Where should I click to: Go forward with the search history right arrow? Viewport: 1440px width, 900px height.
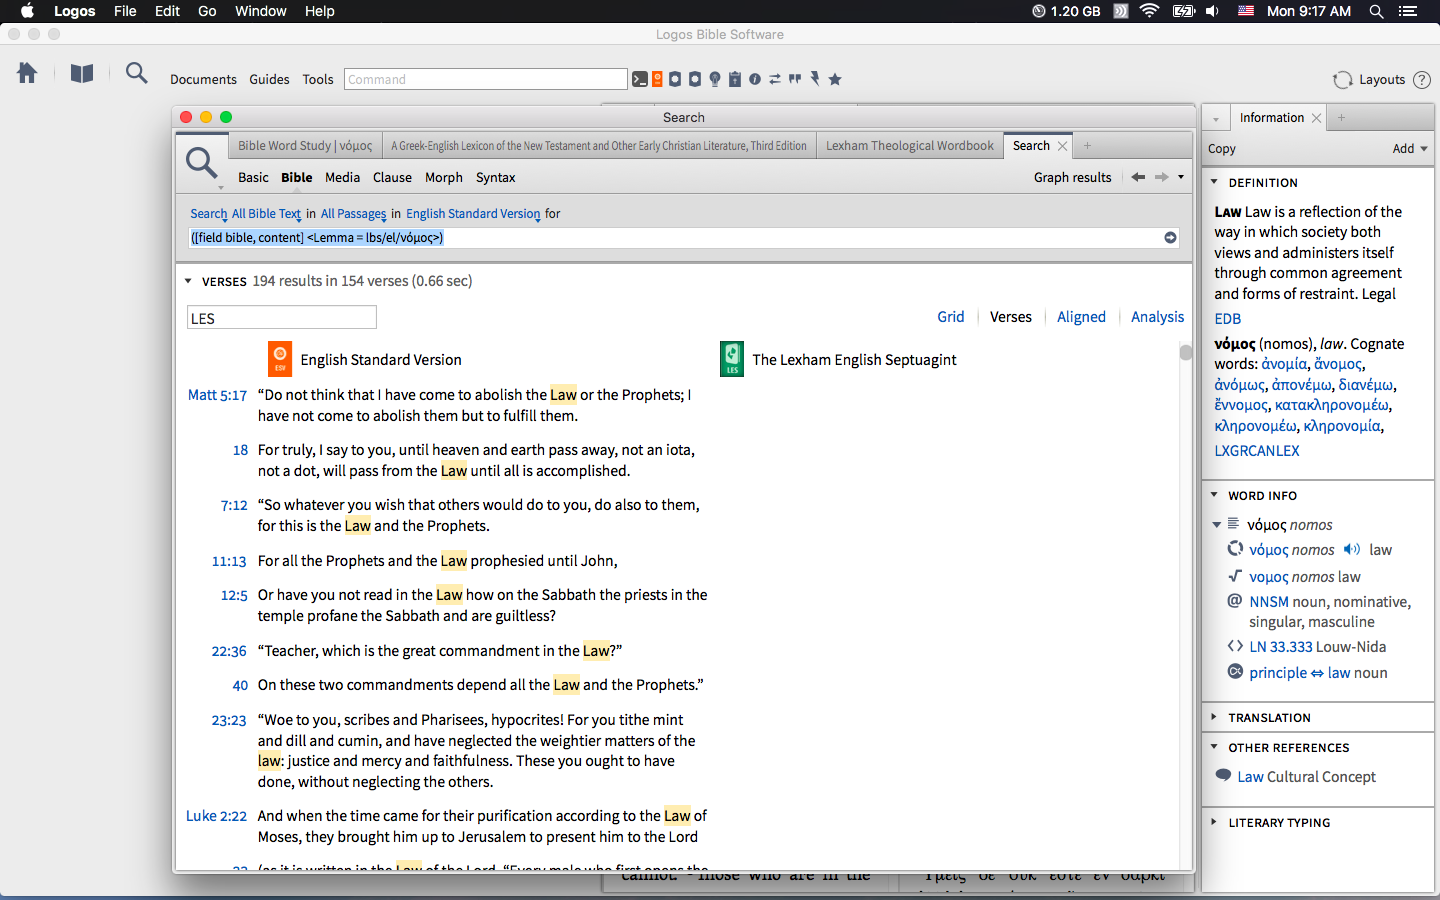[x=1161, y=177]
